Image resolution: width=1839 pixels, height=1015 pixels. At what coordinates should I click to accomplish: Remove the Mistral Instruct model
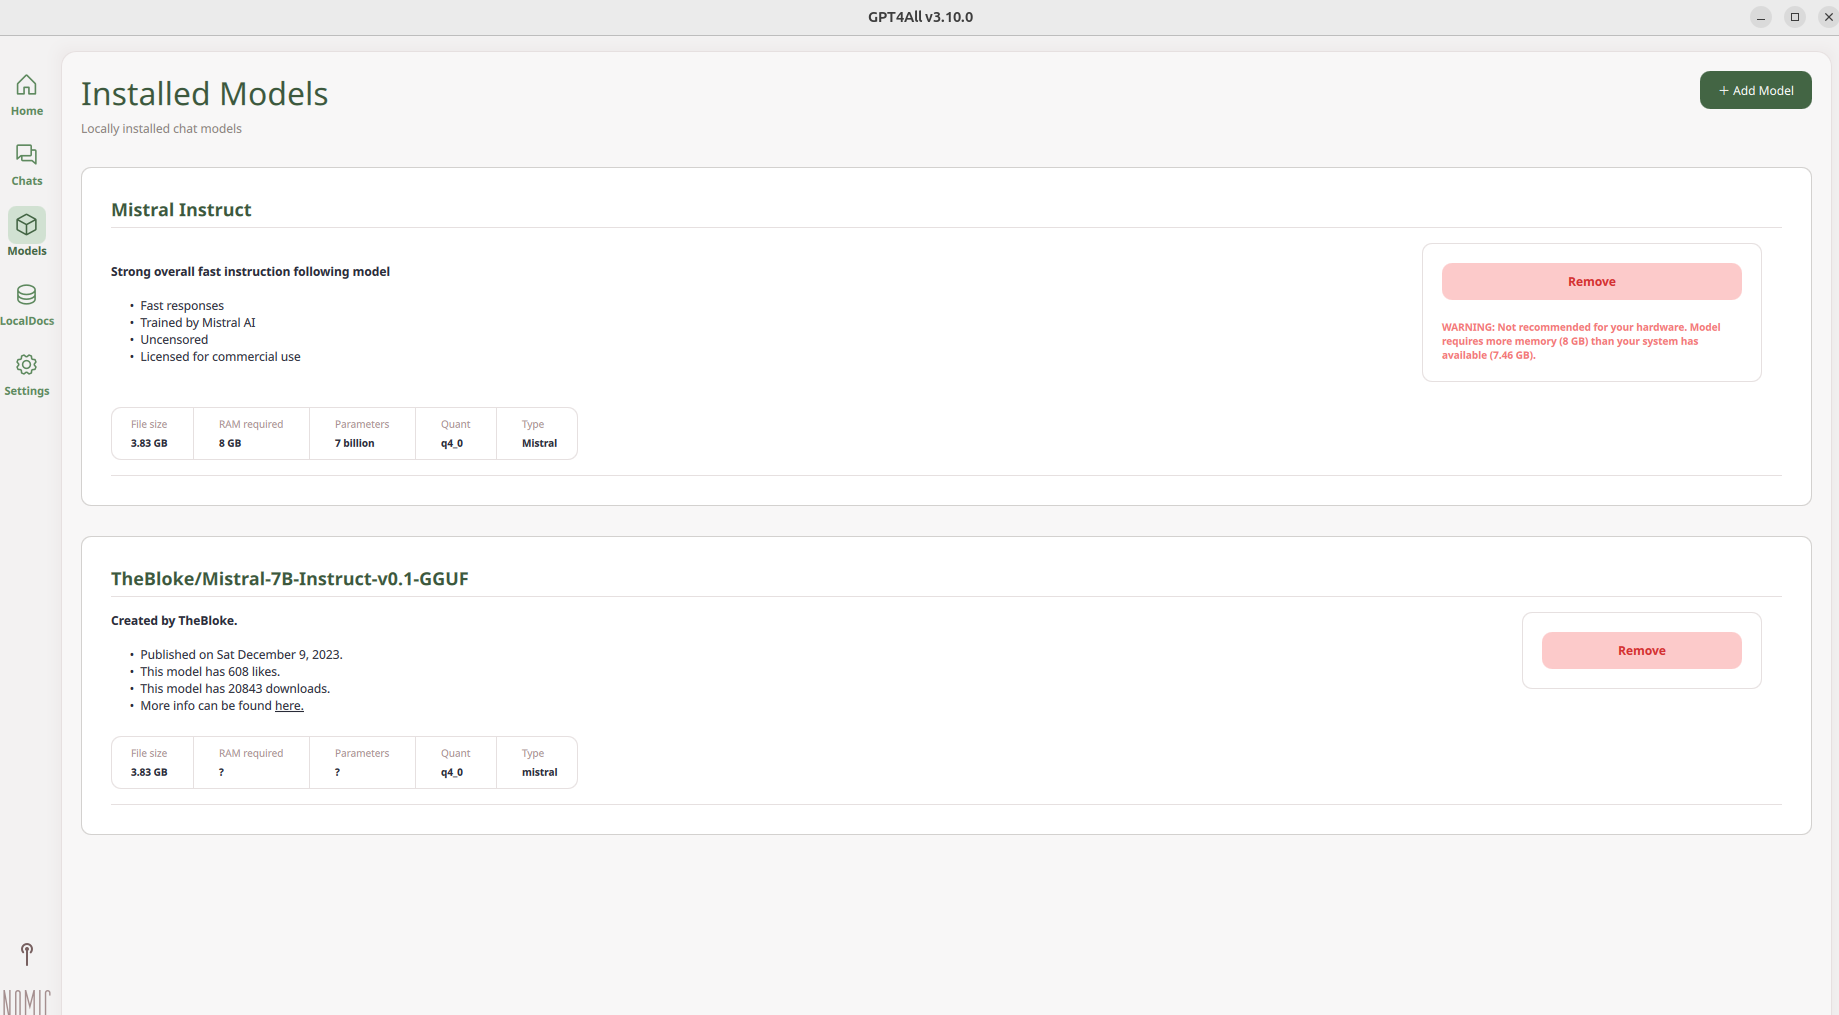[1591, 282]
